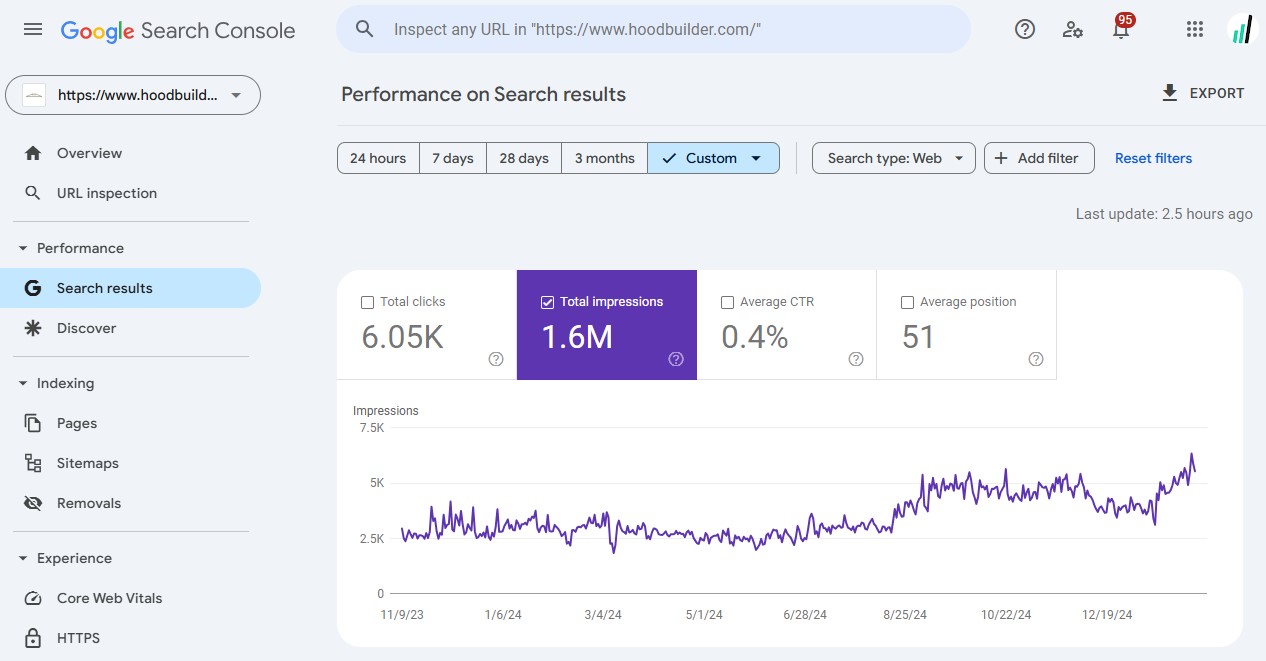
Task: Click the Search results G icon
Action: tap(33, 288)
